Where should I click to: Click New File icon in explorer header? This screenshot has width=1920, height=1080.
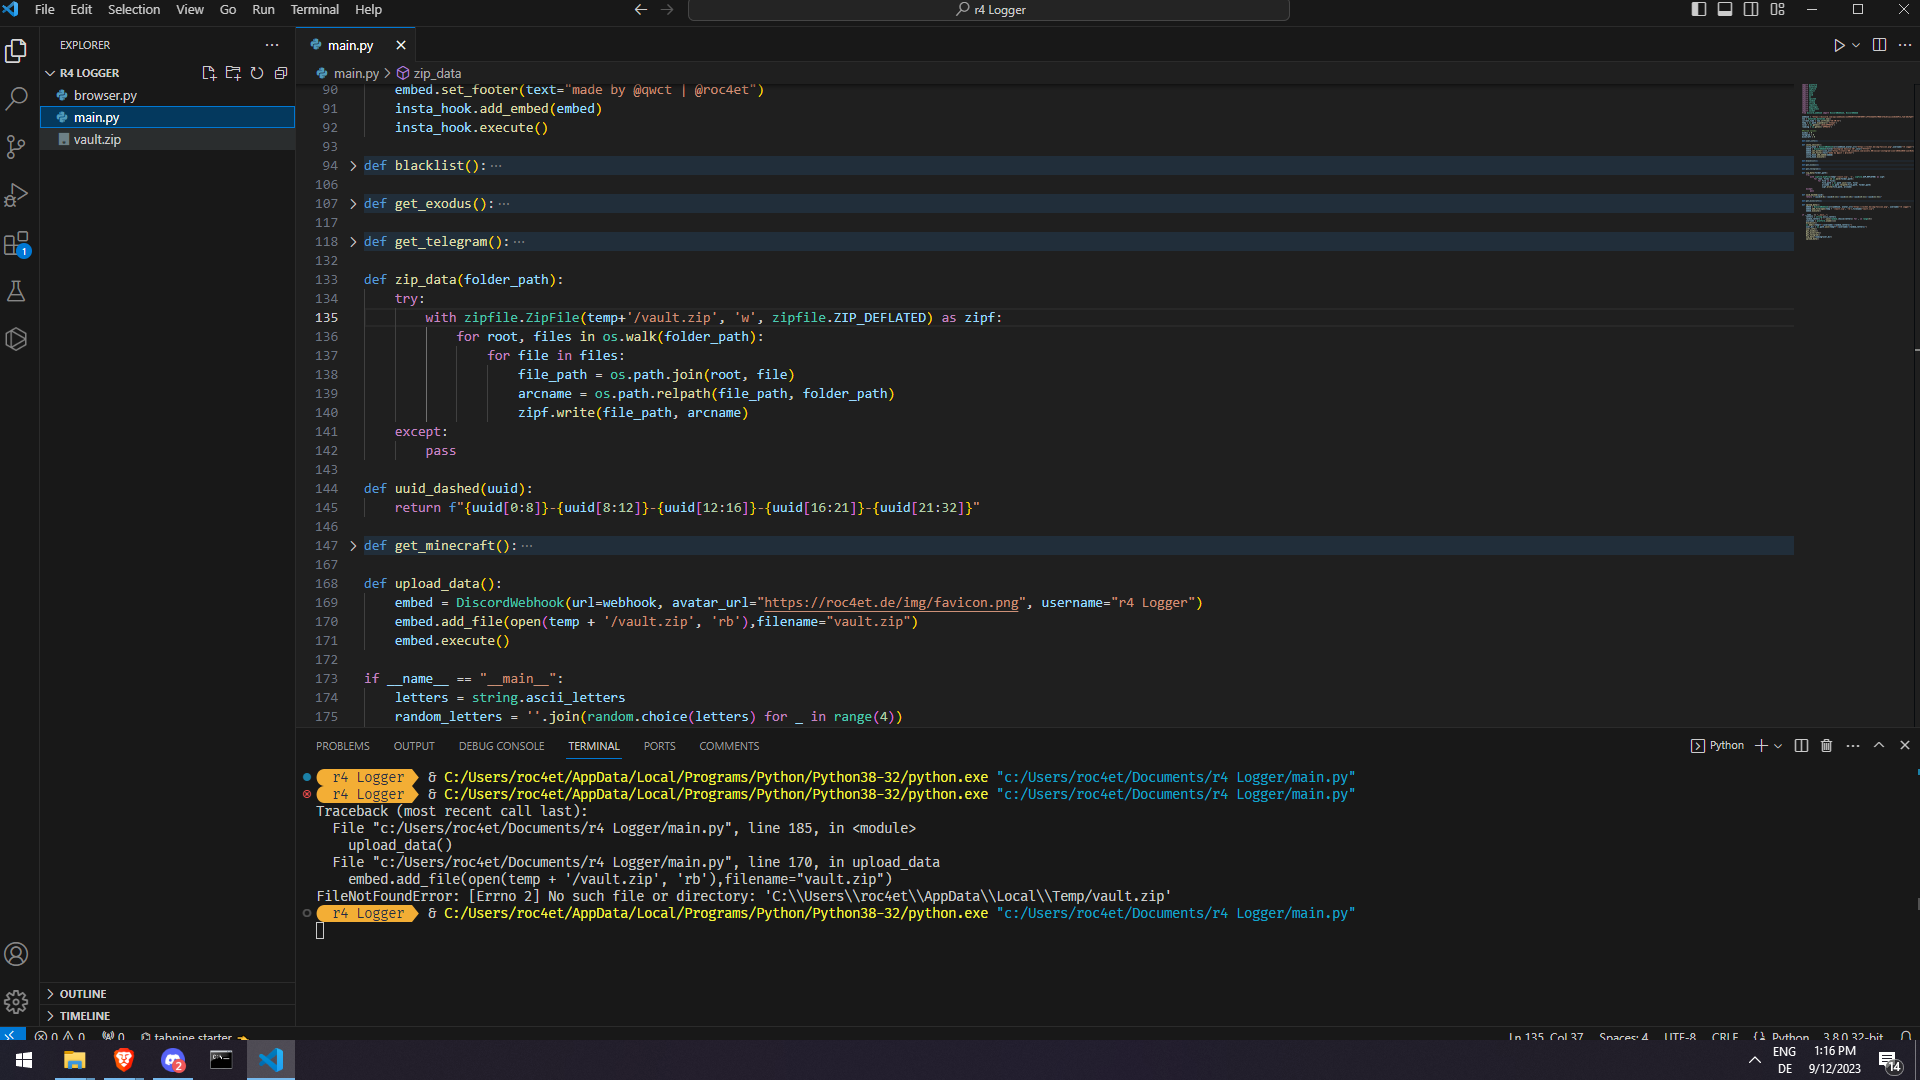click(x=208, y=73)
